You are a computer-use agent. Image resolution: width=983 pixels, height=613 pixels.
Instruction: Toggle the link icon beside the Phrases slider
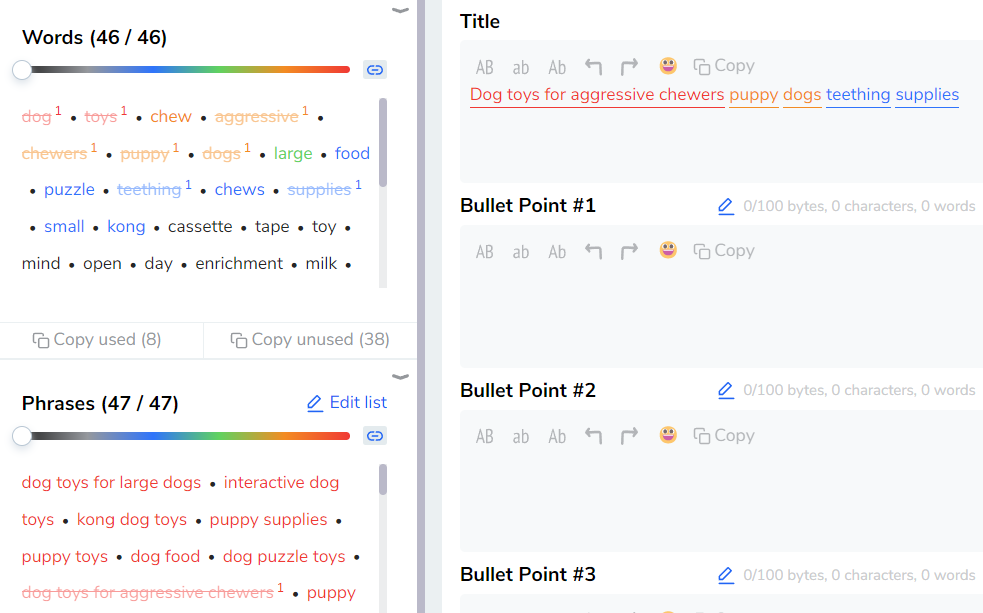(x=375, y=436)
